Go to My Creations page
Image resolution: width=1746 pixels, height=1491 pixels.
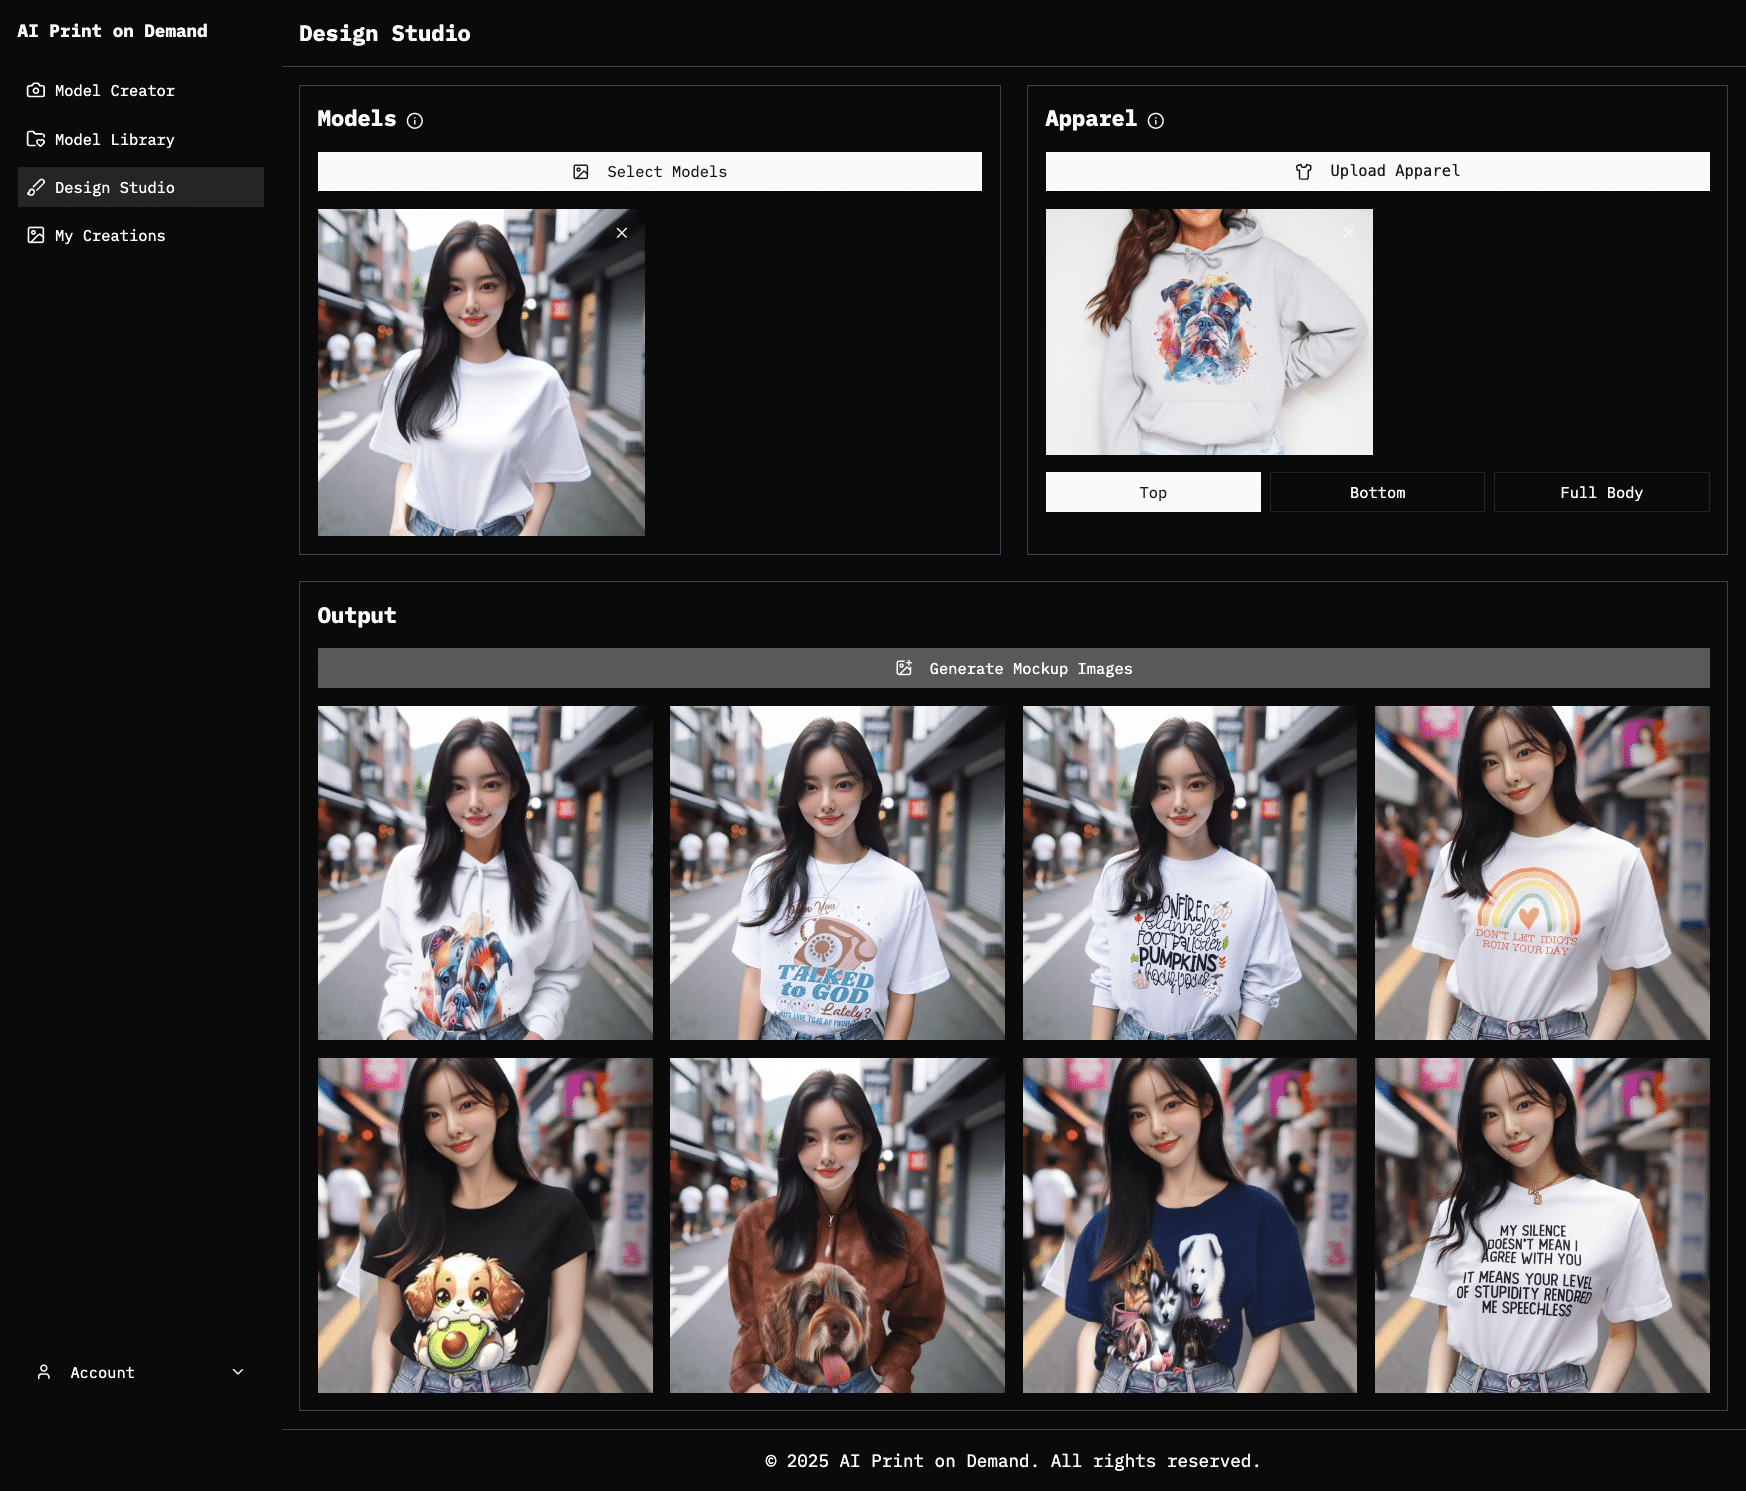point(110,235)
